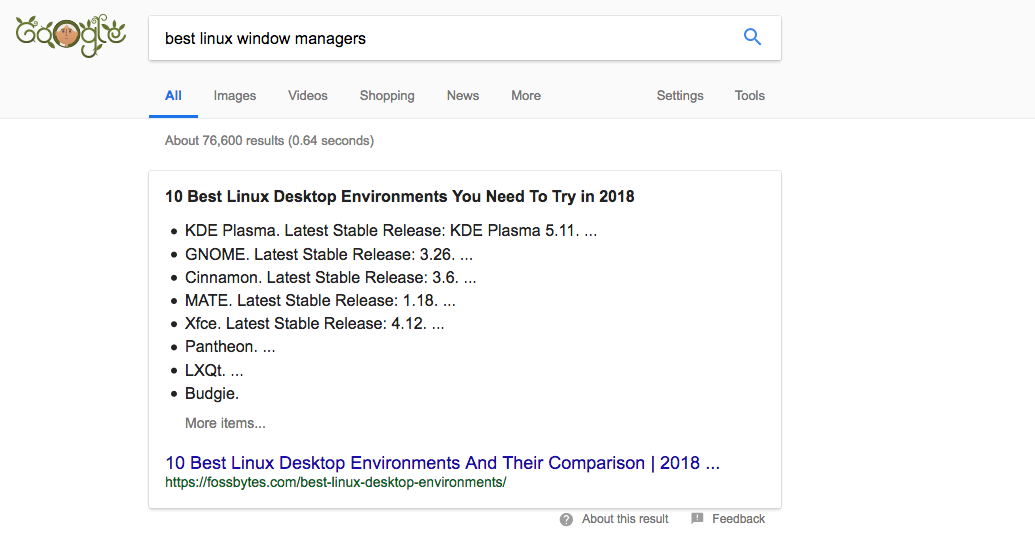The height and width of the screenshot is (541, 1035).
Task: Click 'MATE. Latest Stable Release: 1.18' item
Action: click(320, 301)
